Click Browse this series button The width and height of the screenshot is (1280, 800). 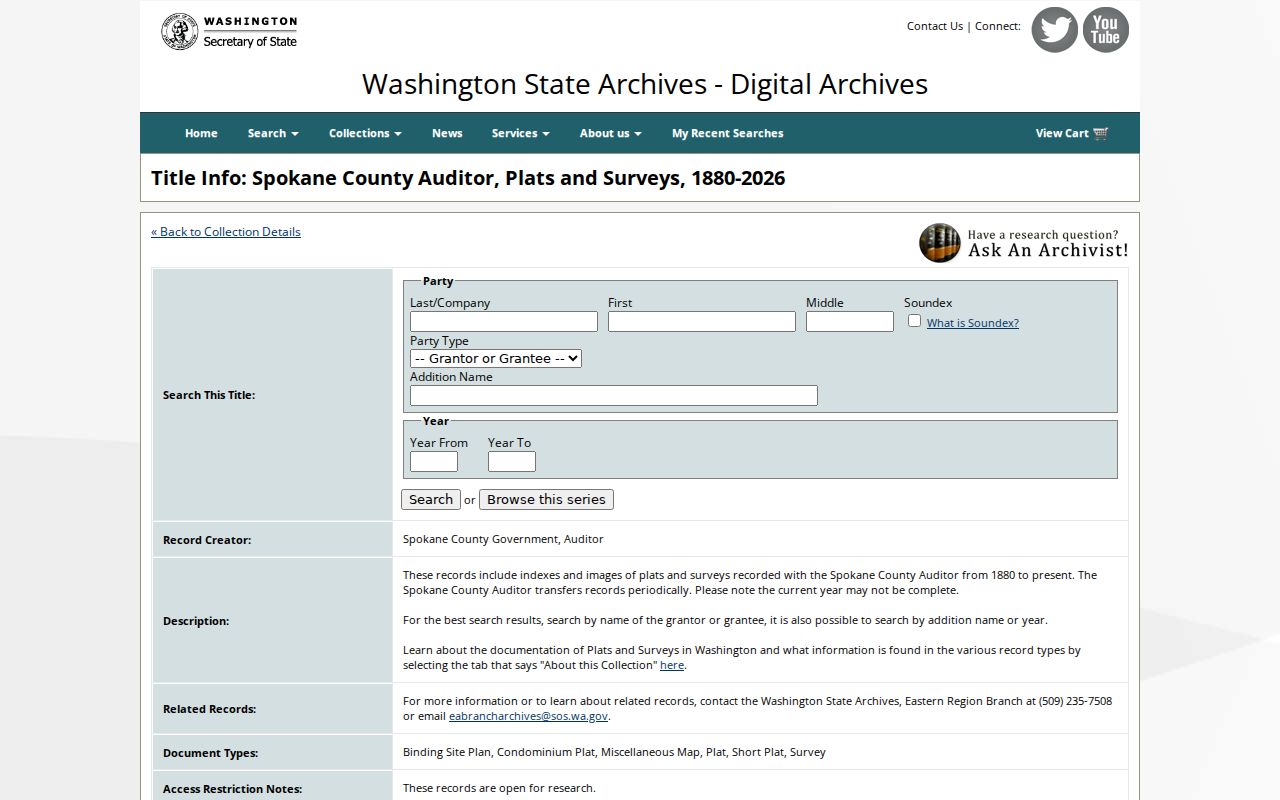546,499
